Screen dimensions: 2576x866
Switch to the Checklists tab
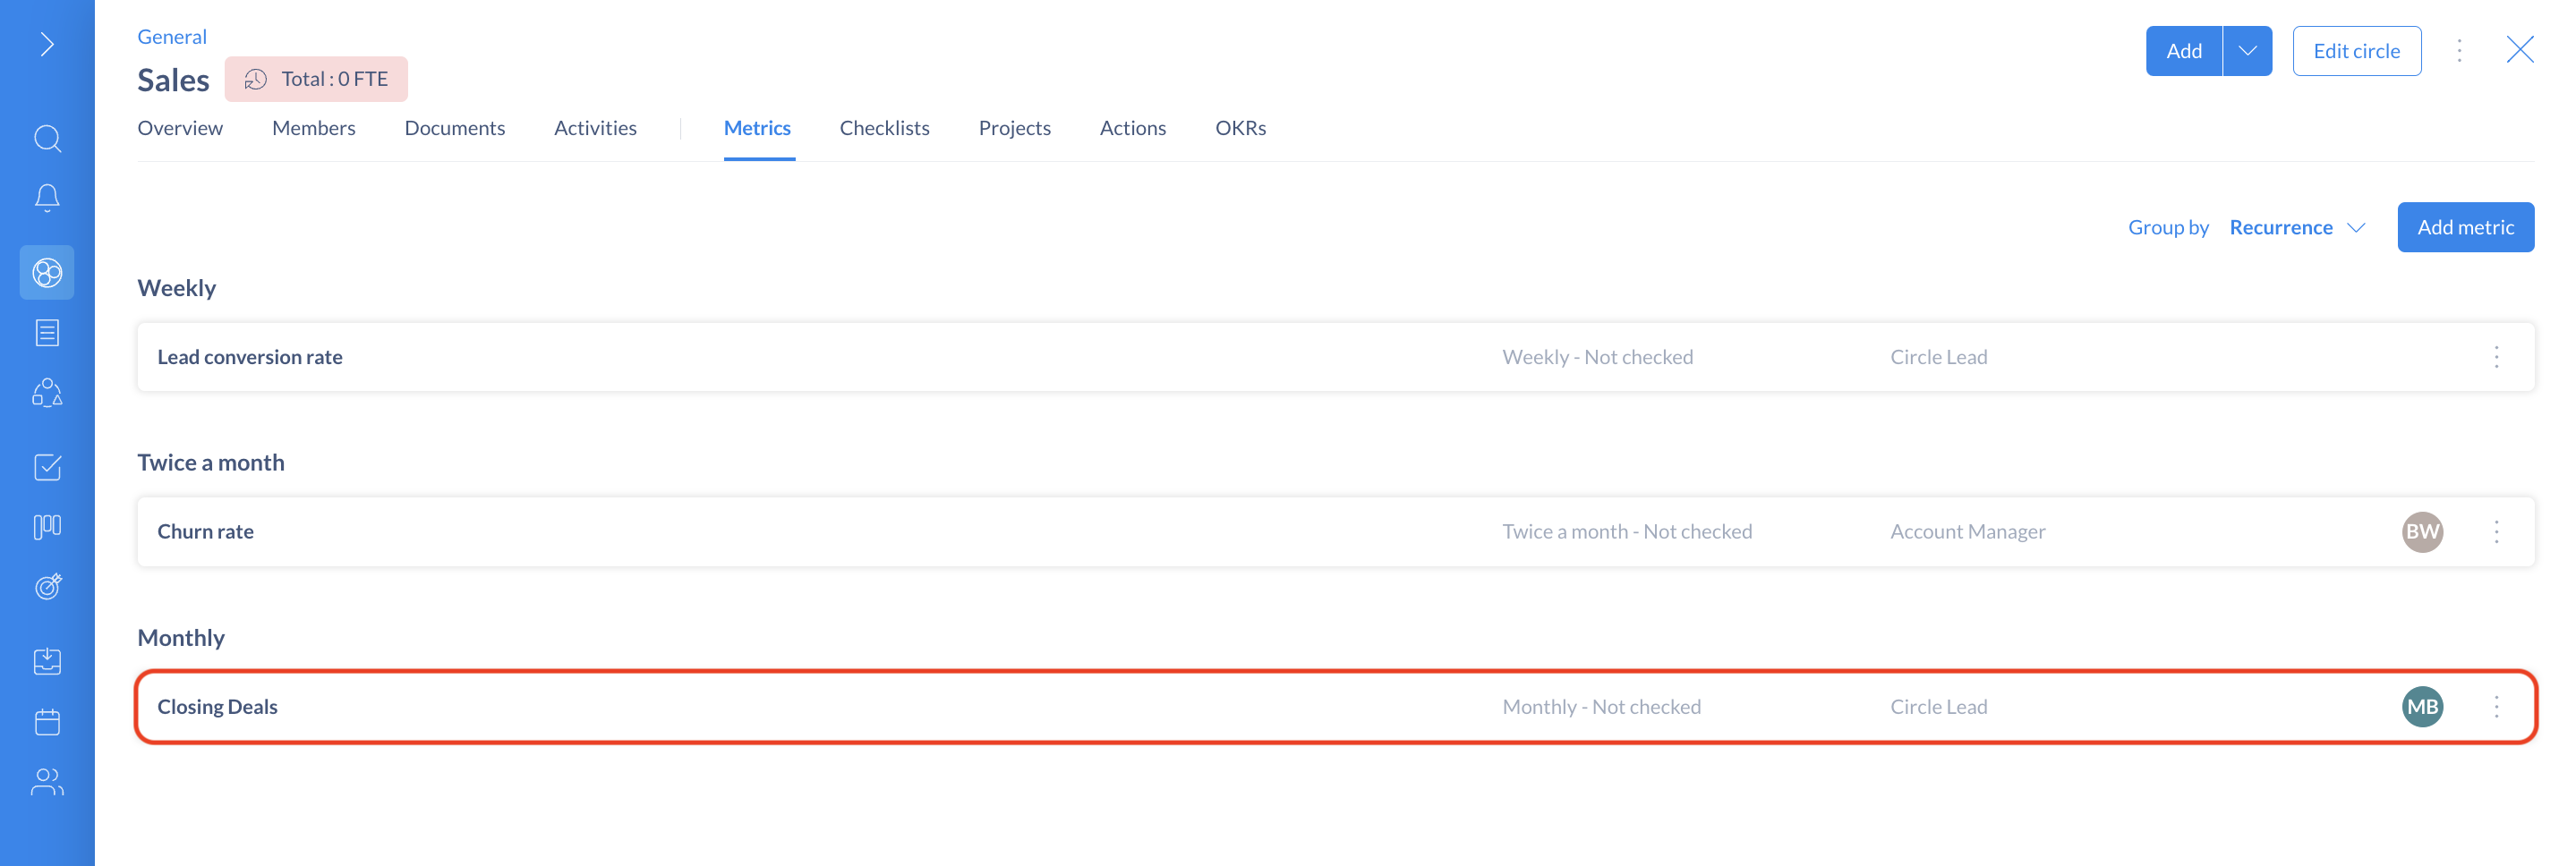pyautogui.click(x=884, y=128)
